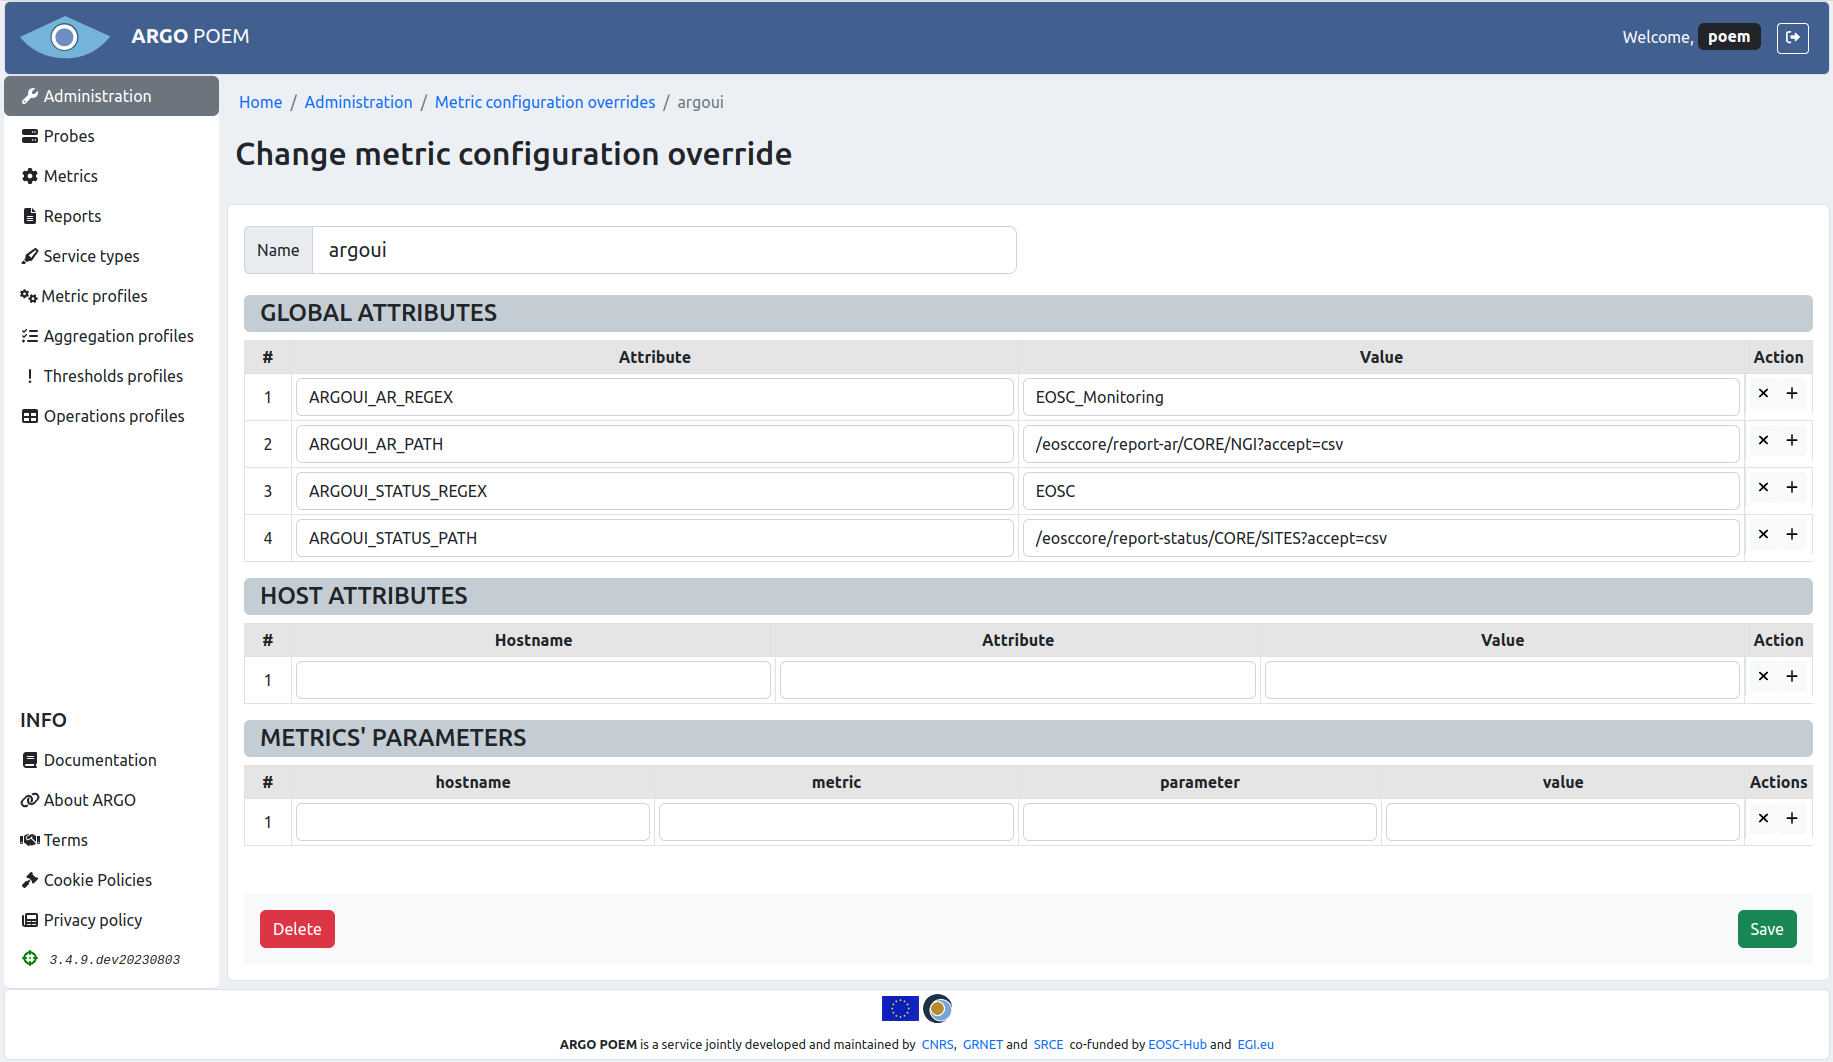Screen dimensions: 1833x1062
Task: Select Administration in the sidebar
Action: coord(96,96)
